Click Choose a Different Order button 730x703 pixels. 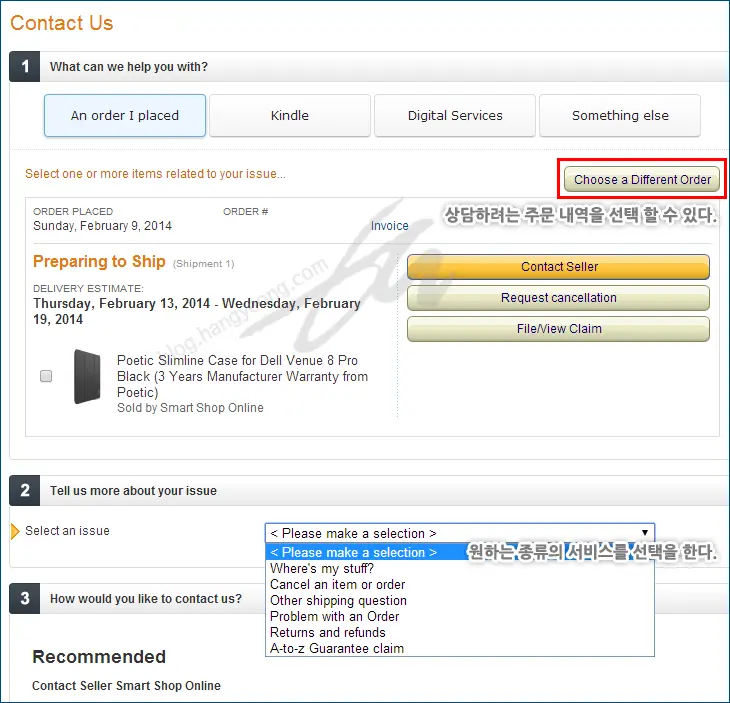point(643,180)
